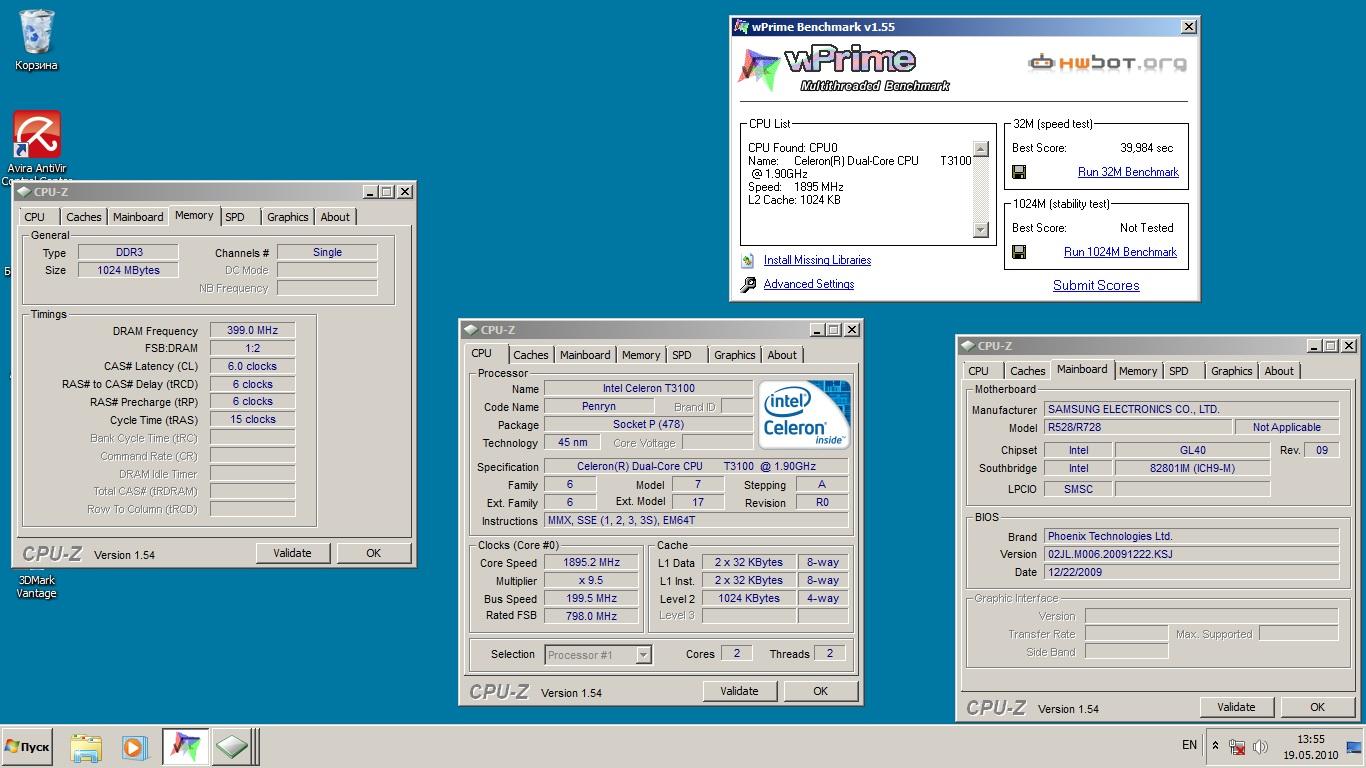This screenshot has width=1366, height=768.
Task: Click the Intel Celeron inside logo
Action: 804,414
